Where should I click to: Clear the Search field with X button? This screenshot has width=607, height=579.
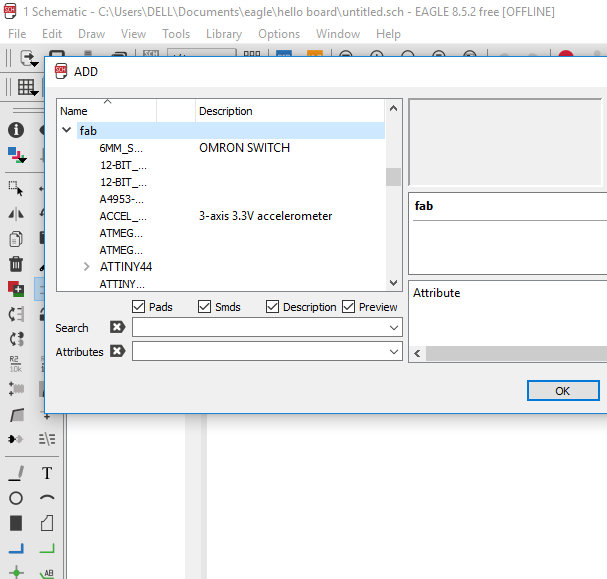117,327
